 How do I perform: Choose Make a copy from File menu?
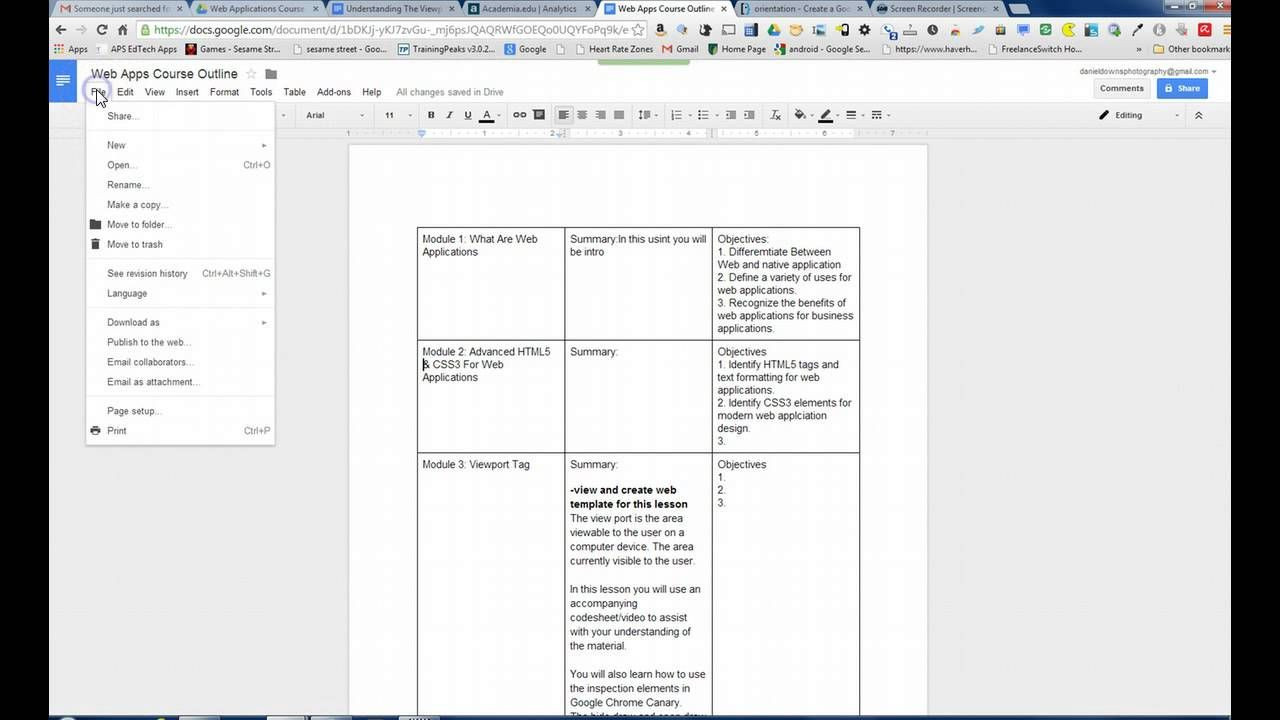pyautogui.click(x=180, y=205)
